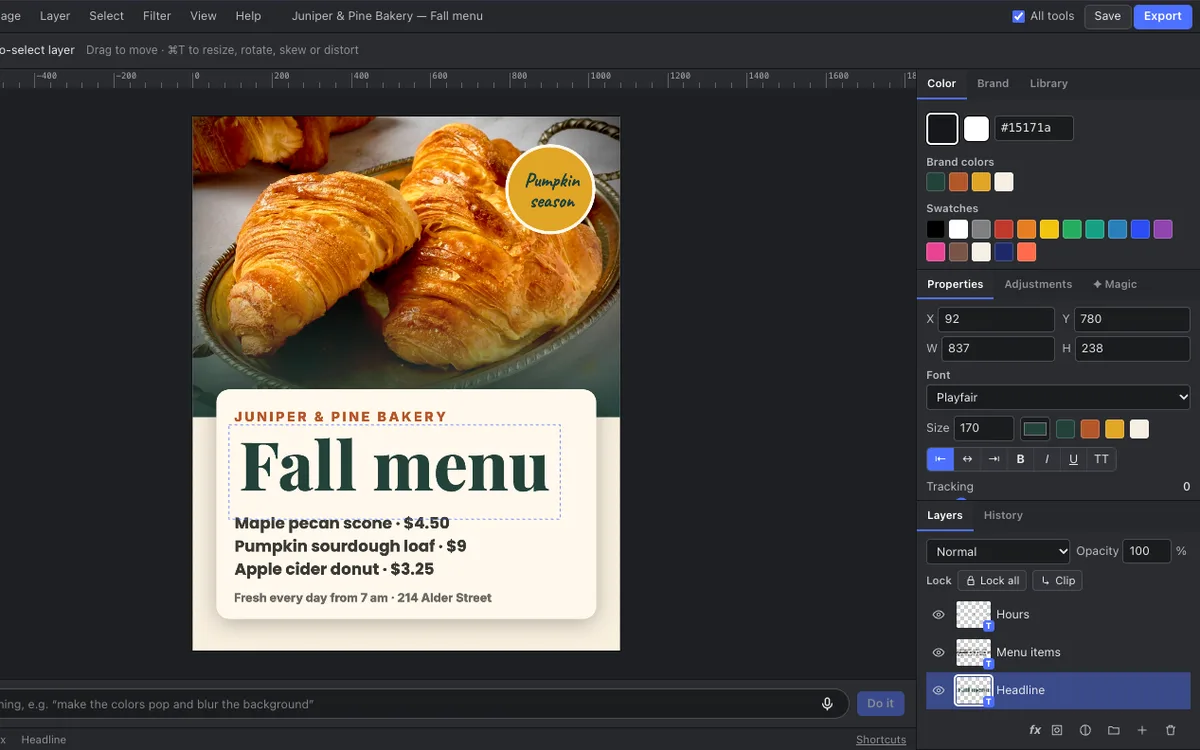Toggle bold formatting

tap(1021, 459)
